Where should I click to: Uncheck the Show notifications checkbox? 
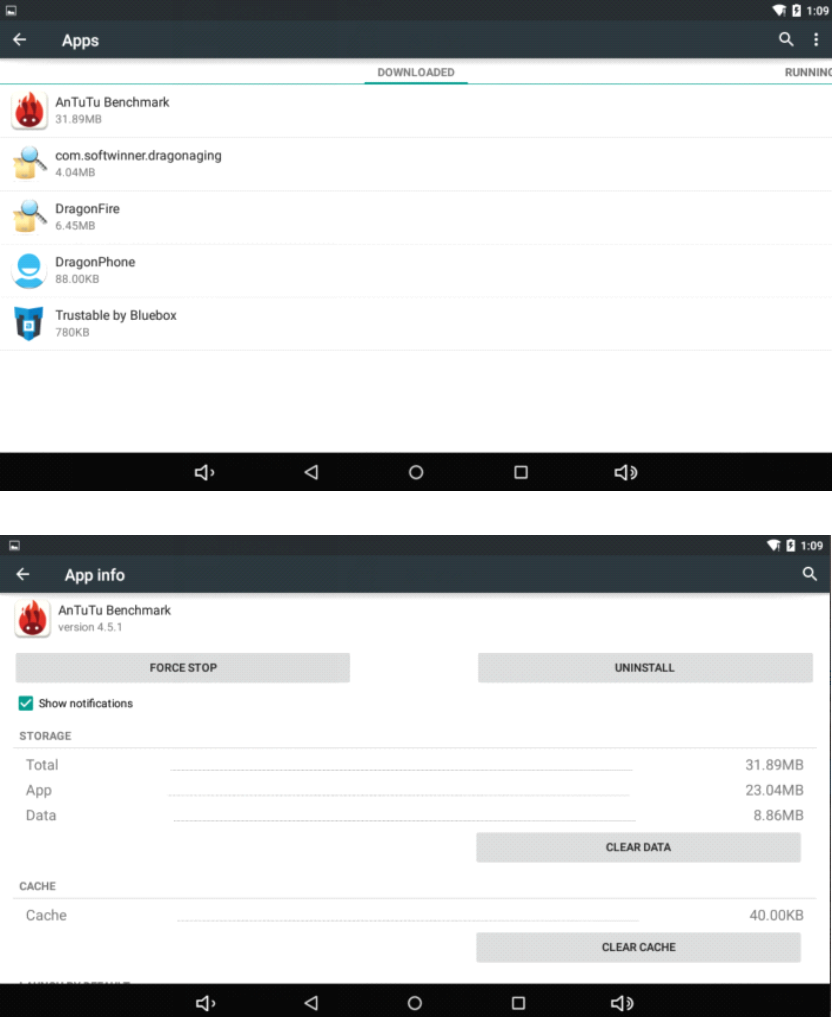click(26, 703)
